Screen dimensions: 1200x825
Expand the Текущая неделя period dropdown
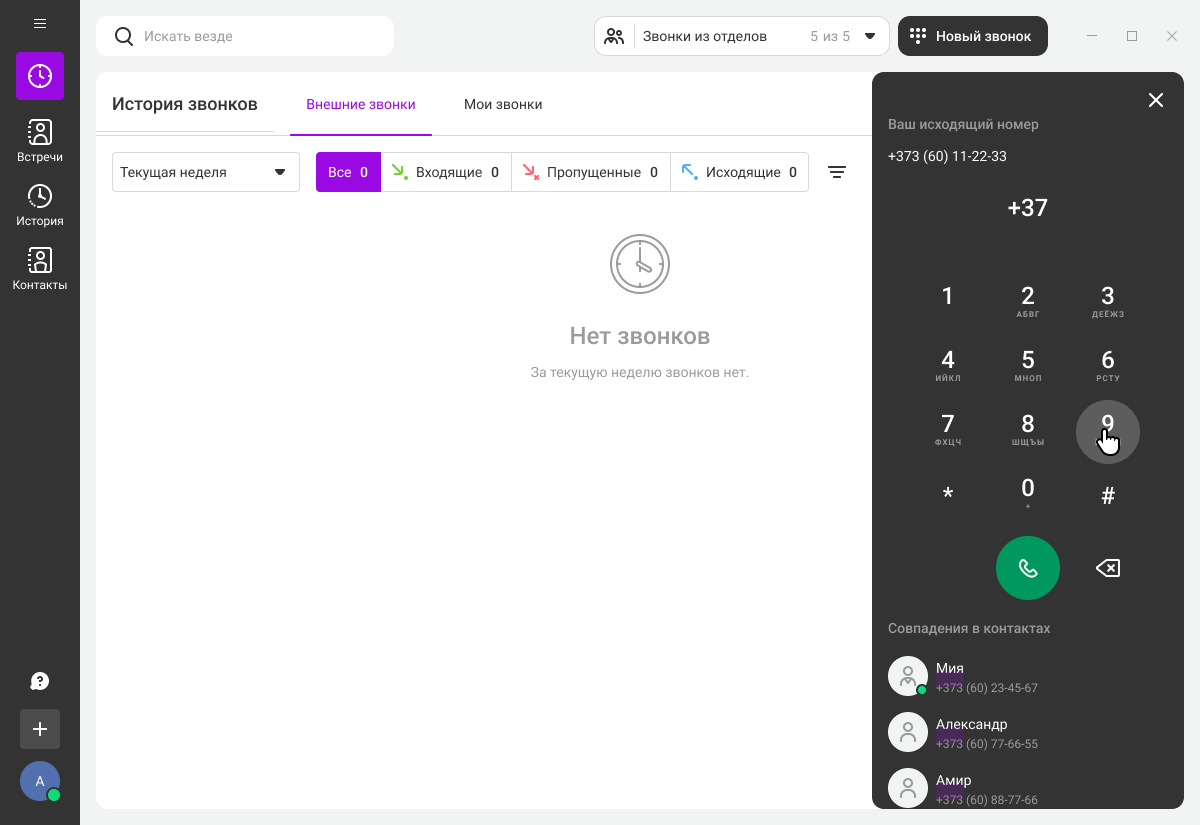205,172
